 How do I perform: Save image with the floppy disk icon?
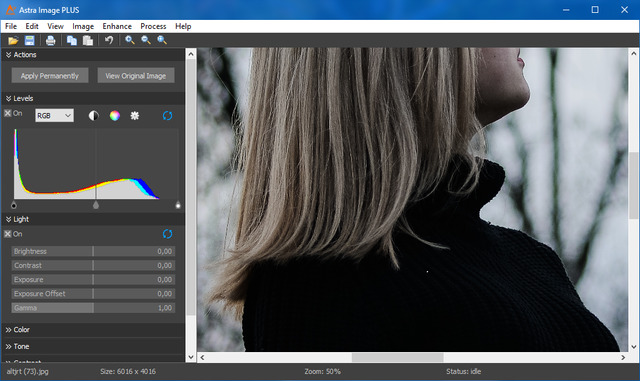point(29,40)
